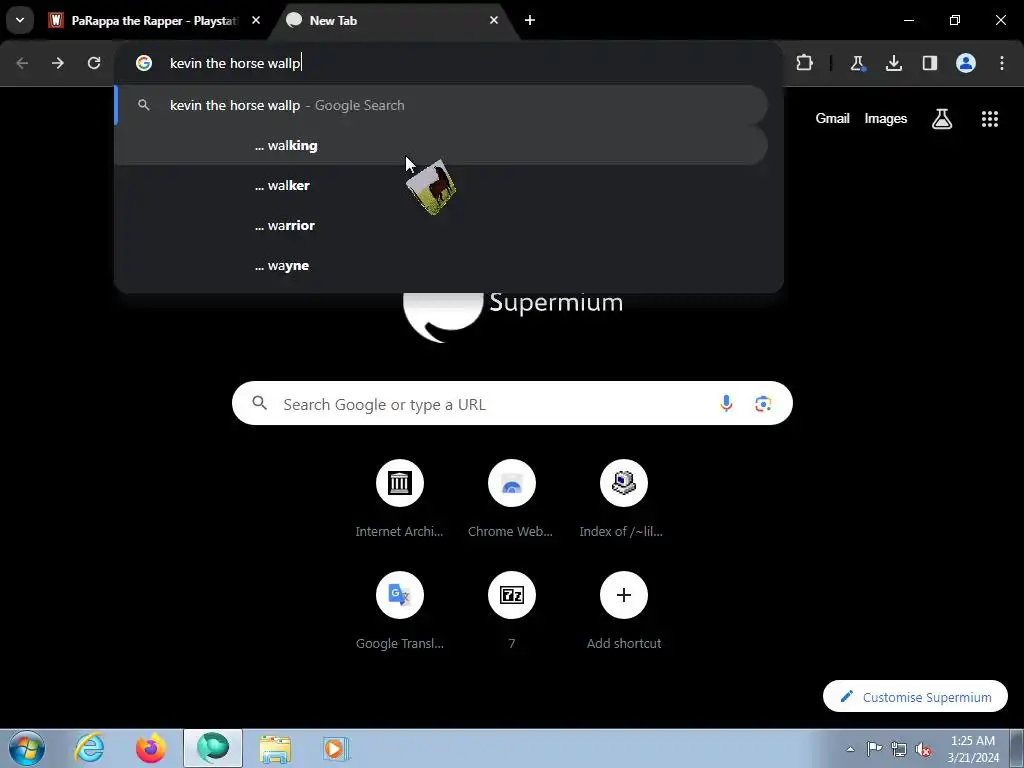
Task: Click Customise Supermium button
Action: tap(915, 697)
